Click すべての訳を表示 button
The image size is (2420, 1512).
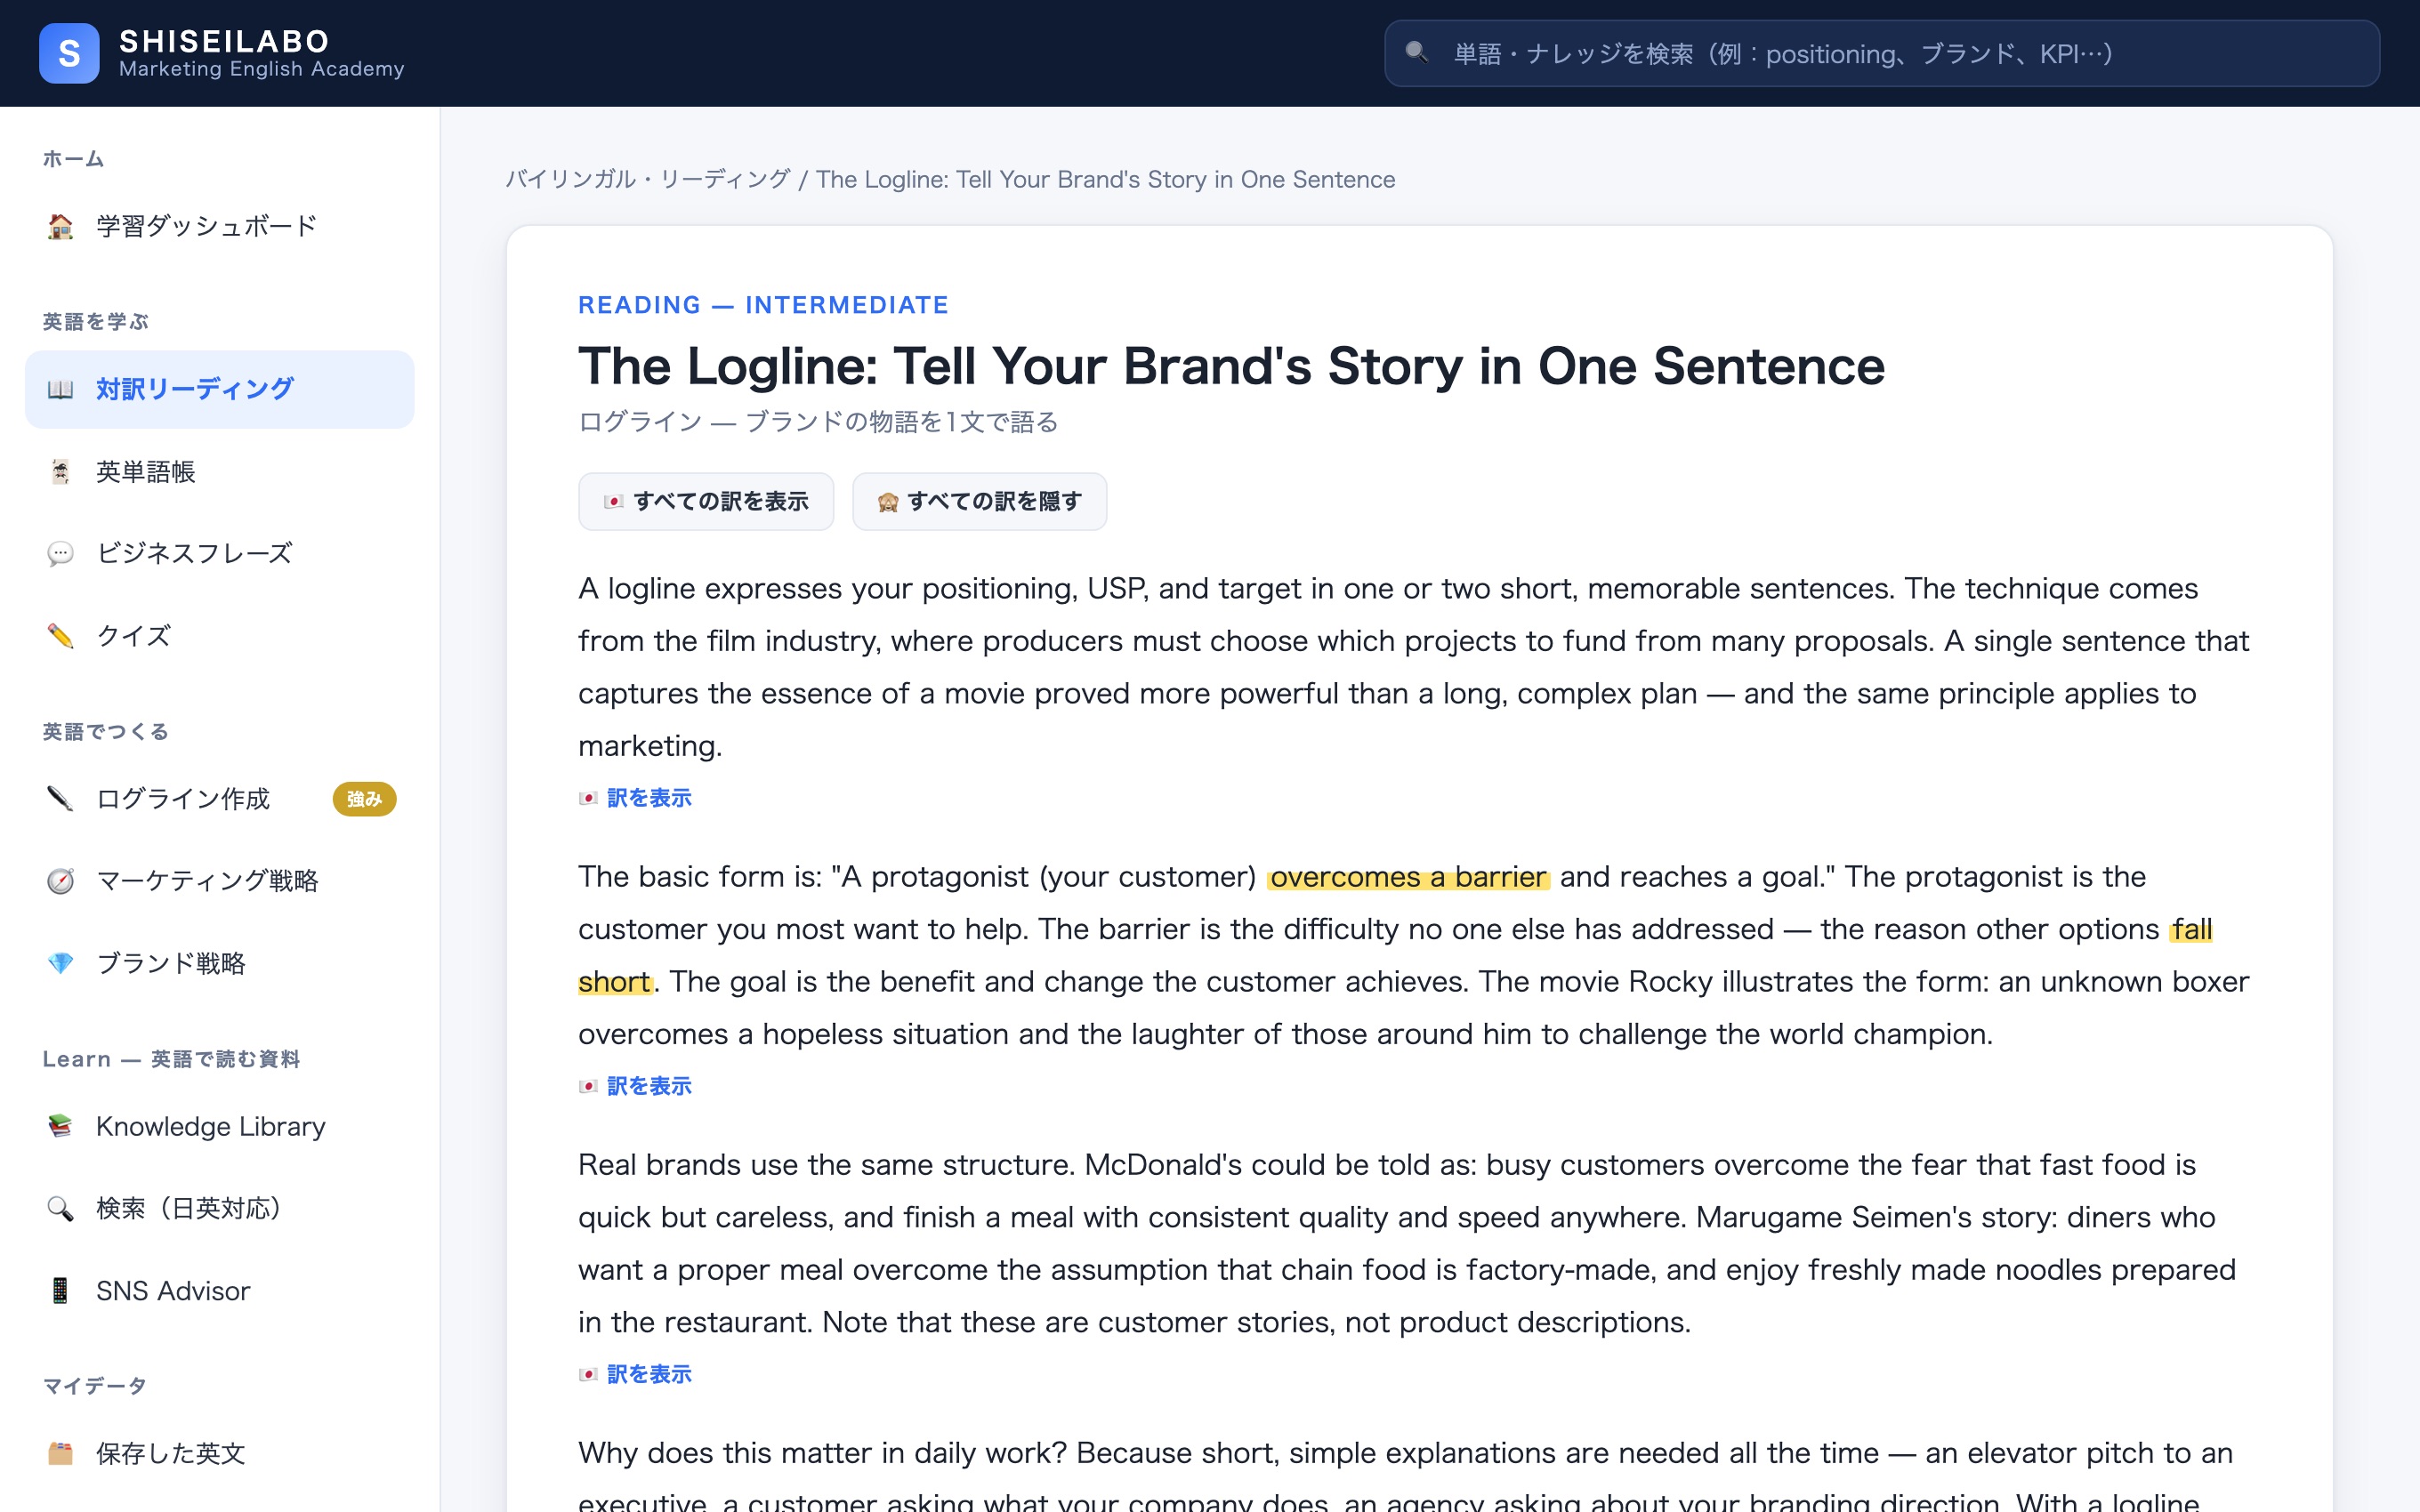(x=706, y=501)
